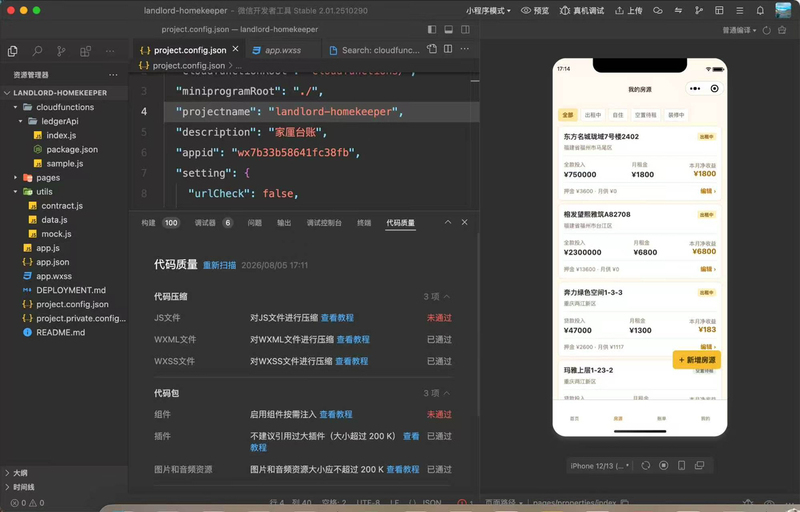Open changes file icon in editor tab bar
The width and height of the screenshot is (800, 512).
tap(432, 49)
